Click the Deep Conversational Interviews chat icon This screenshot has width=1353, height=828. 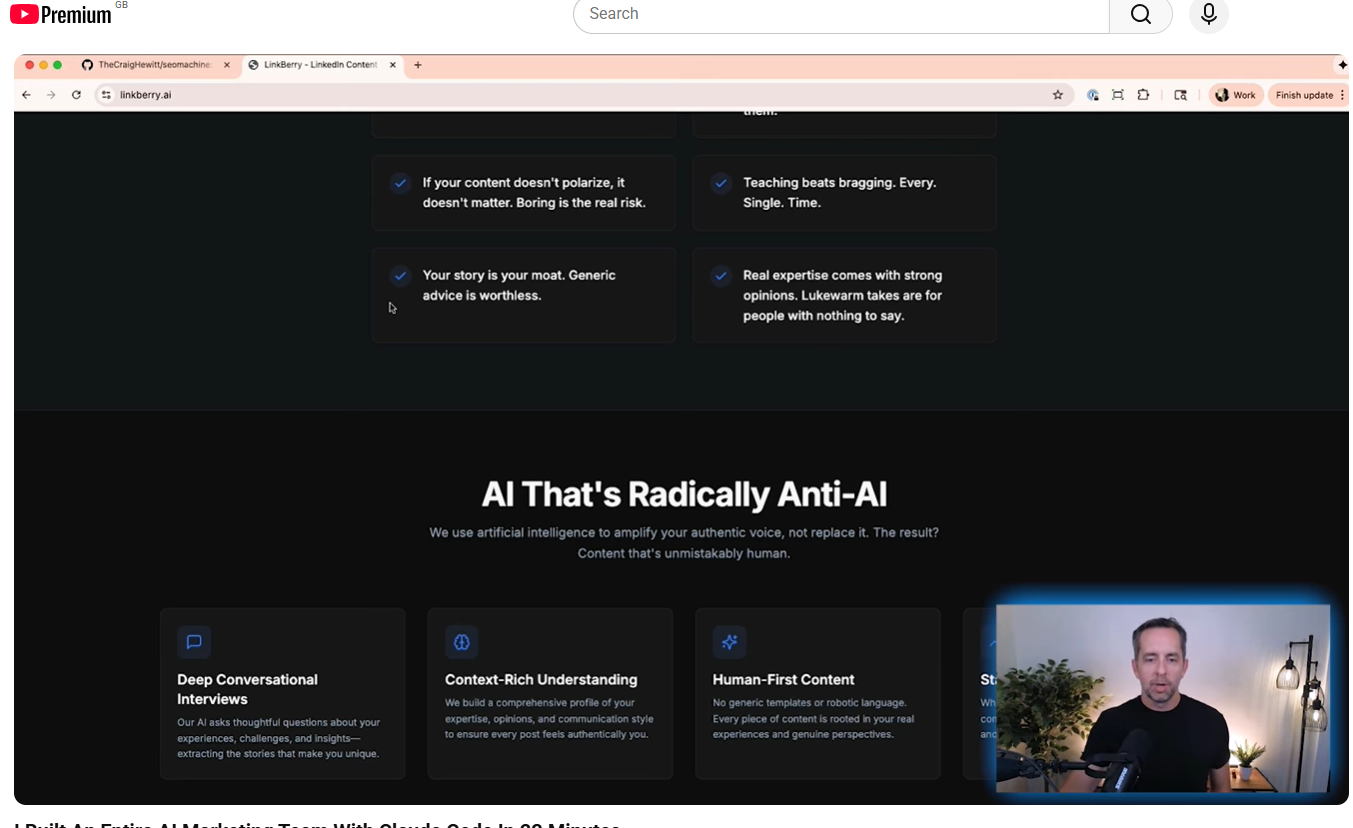(x=194, y=642)
